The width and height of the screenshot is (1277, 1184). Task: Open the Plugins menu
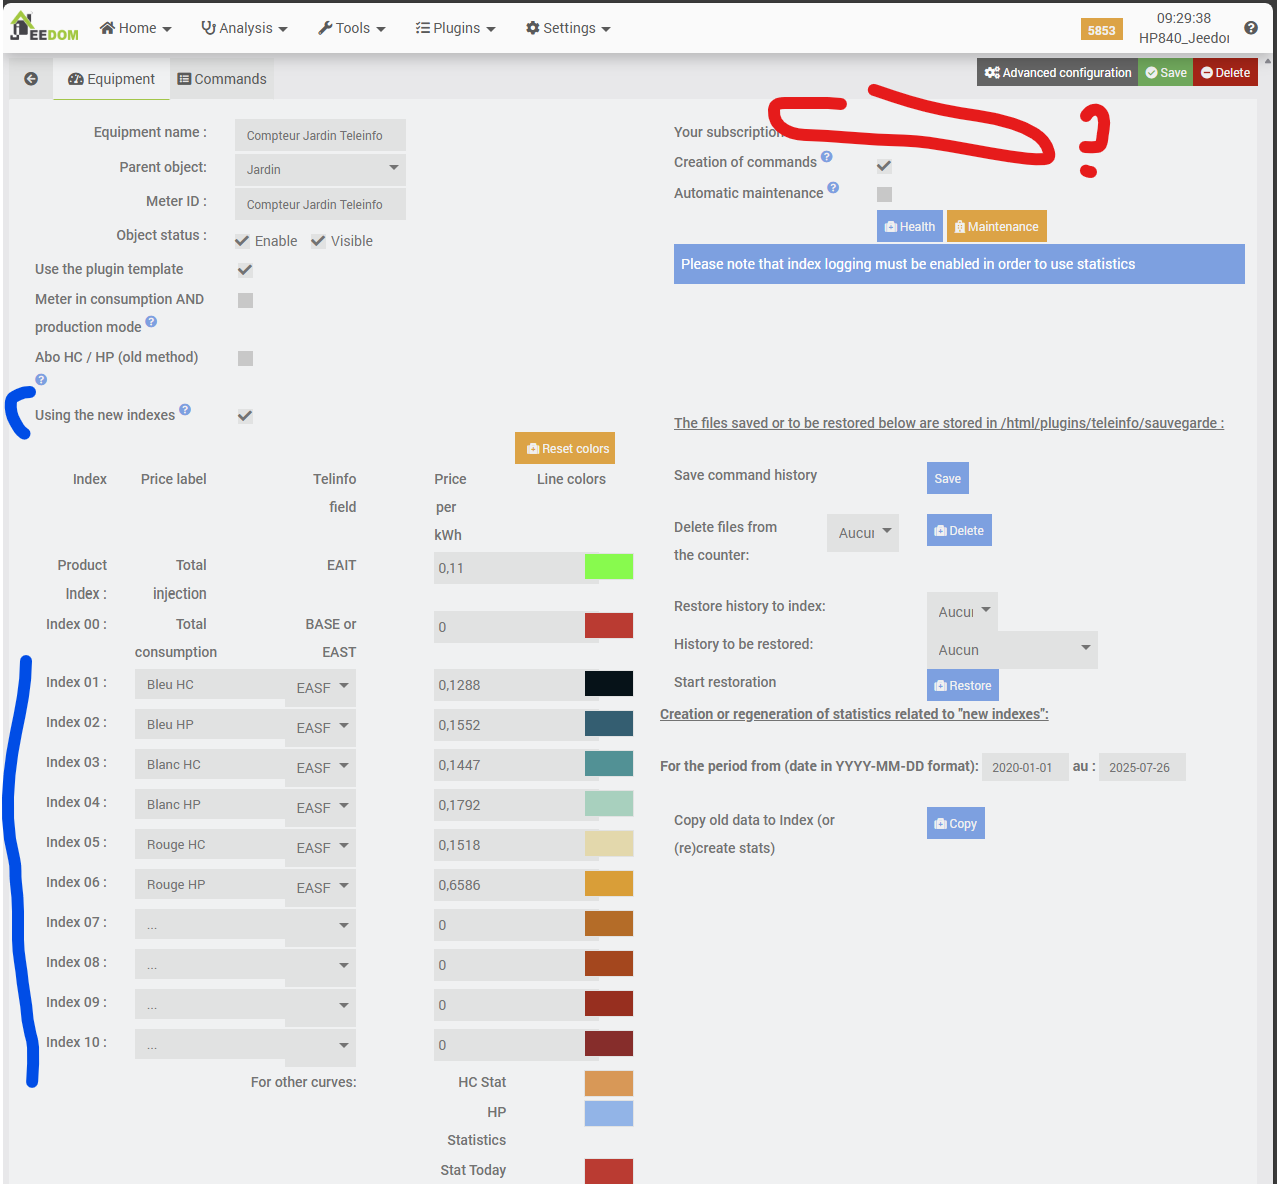click(456, 28)
